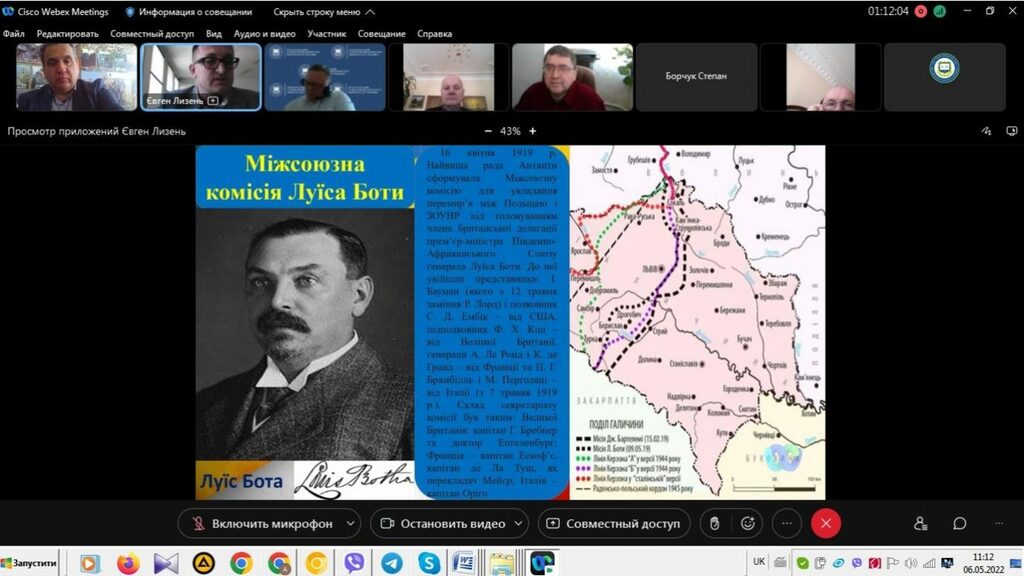Open the Аудио и видео menu
Viewport: 1024px width, 576px height.
(264, 33)
